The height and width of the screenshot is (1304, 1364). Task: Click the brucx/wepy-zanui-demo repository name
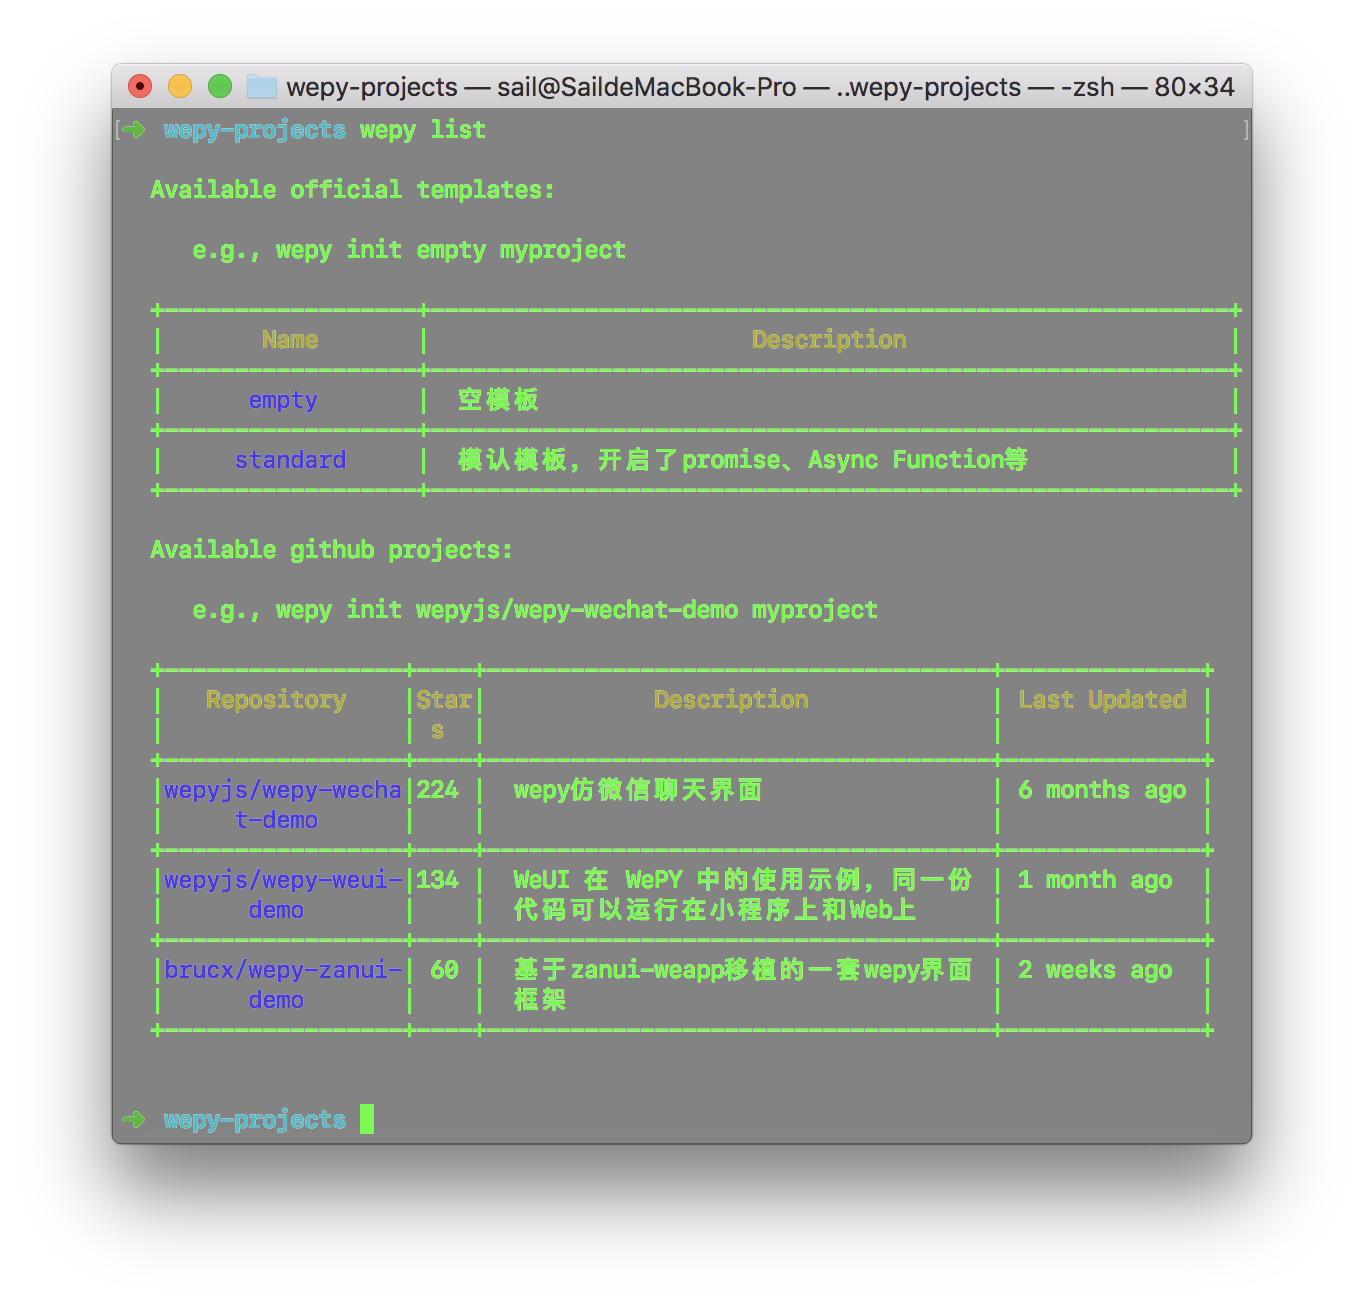pos(281,984)
